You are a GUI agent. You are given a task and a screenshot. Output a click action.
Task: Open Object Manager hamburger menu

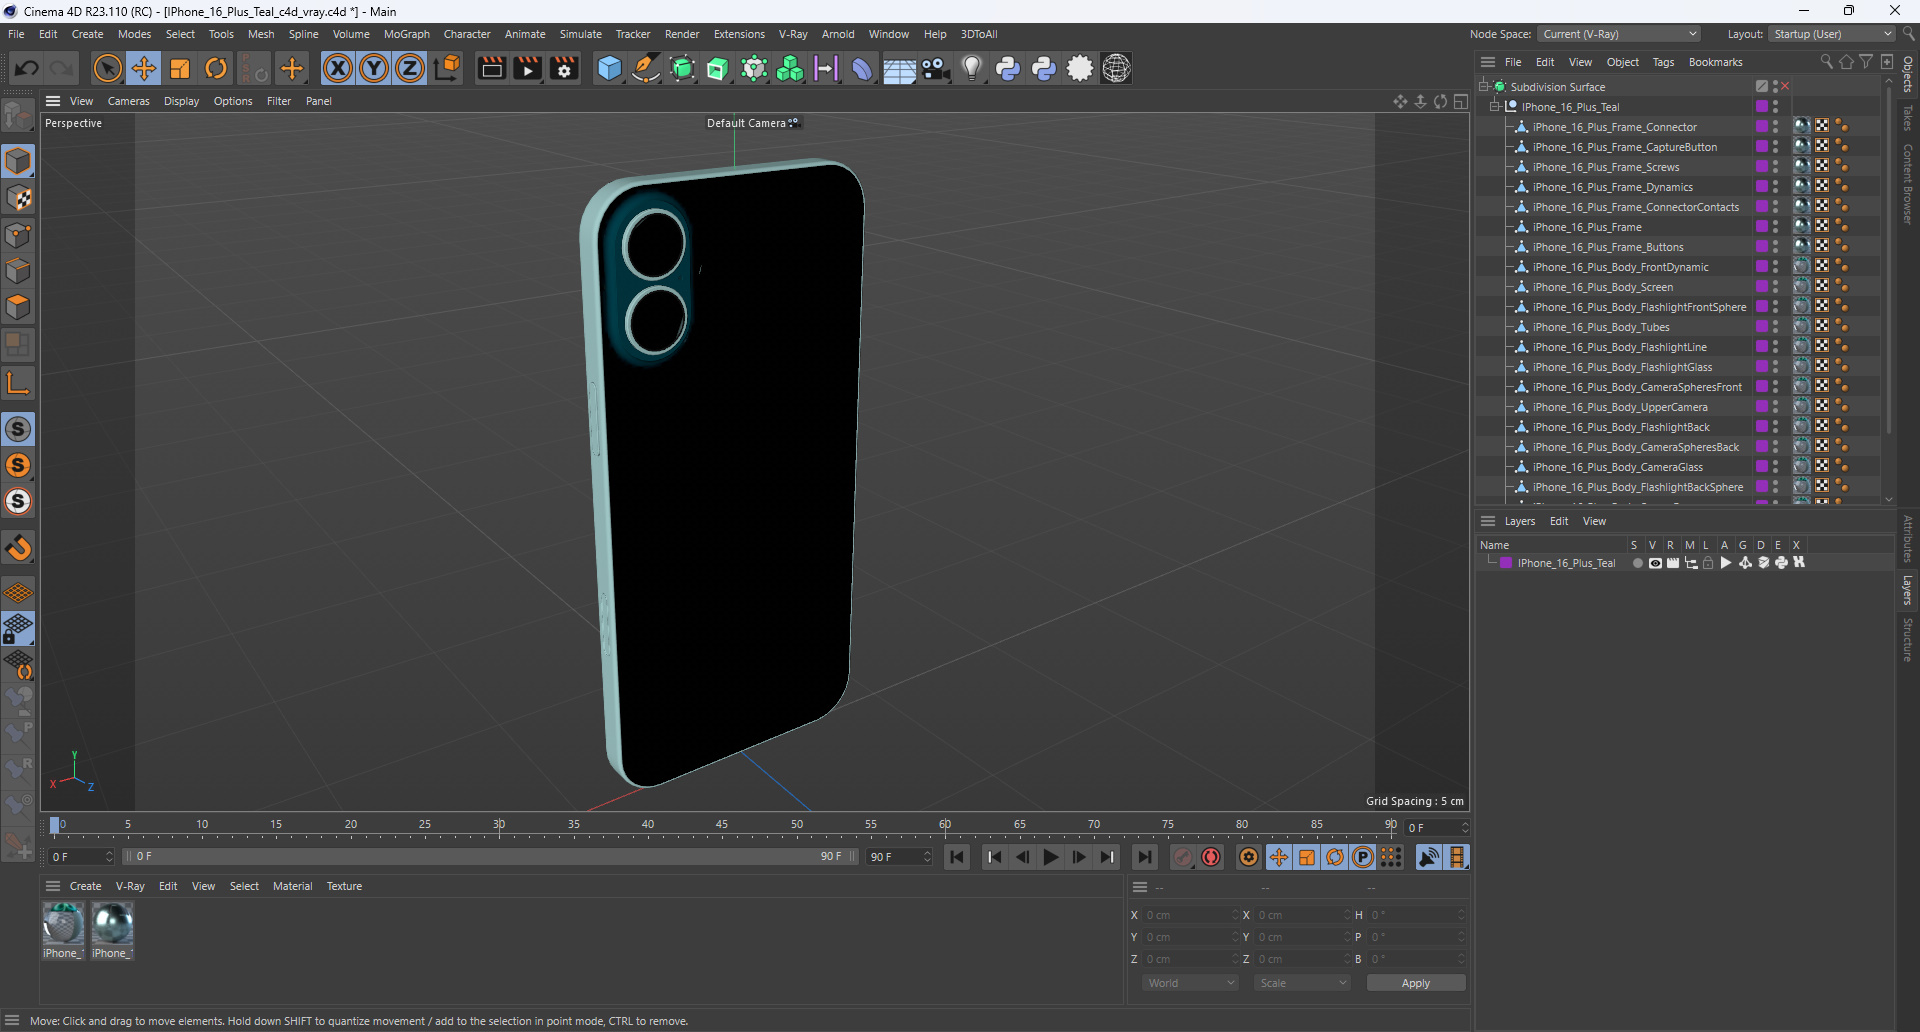[1488, 62]
